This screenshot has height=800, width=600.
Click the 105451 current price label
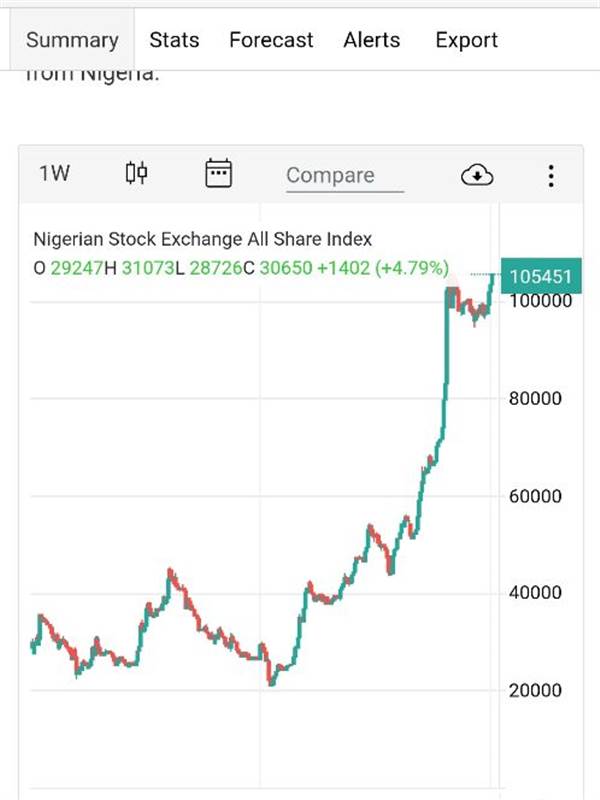(539, 276)
